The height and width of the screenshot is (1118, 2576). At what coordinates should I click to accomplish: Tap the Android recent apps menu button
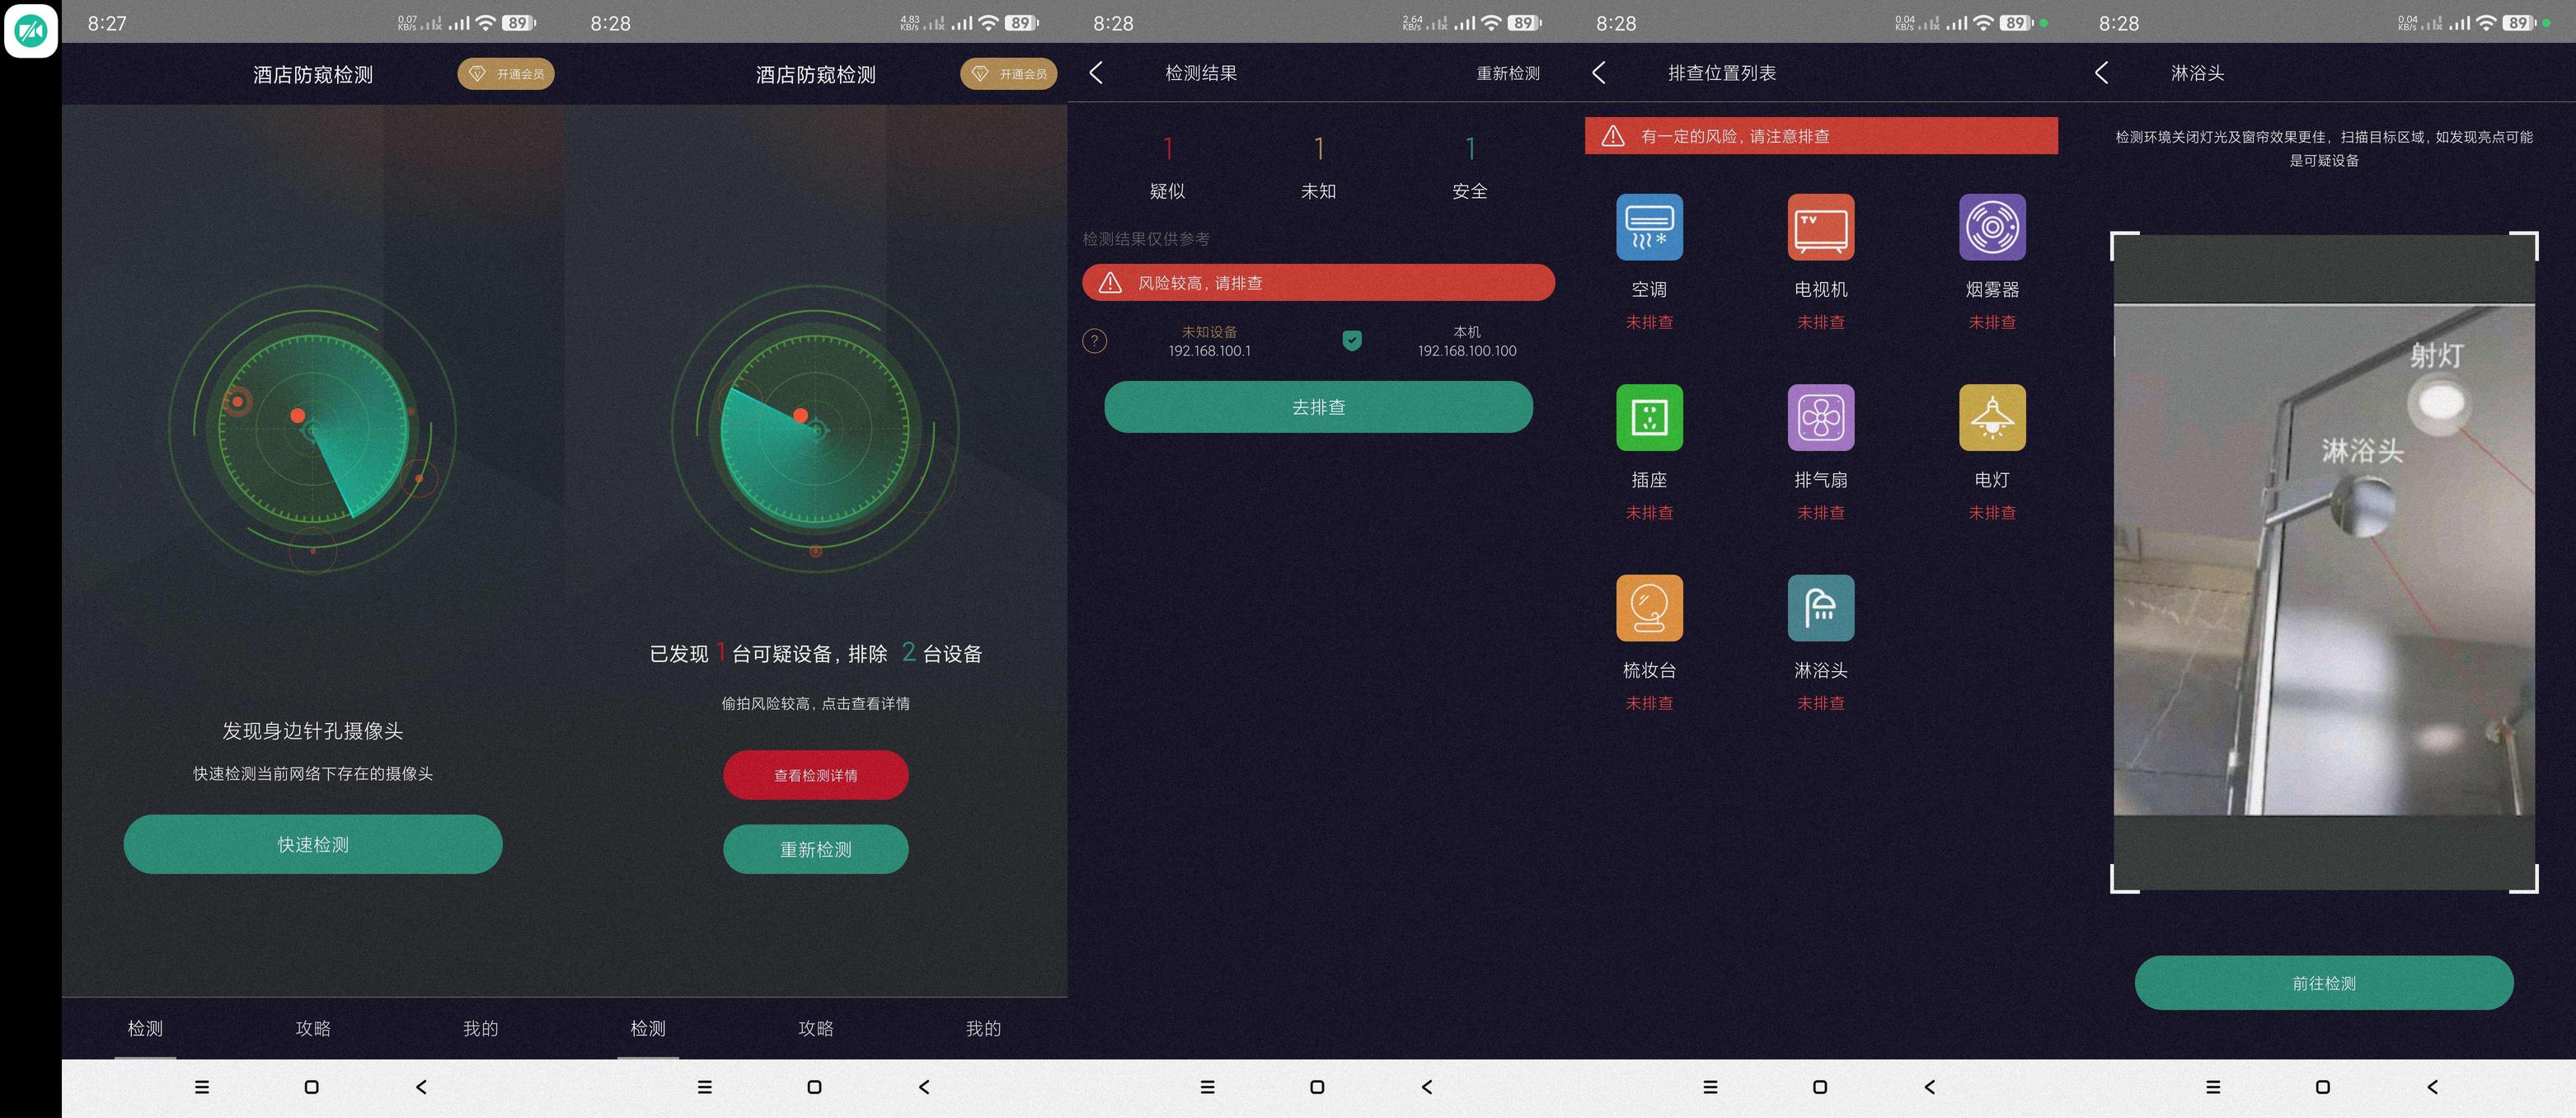tap(202, 1087)
